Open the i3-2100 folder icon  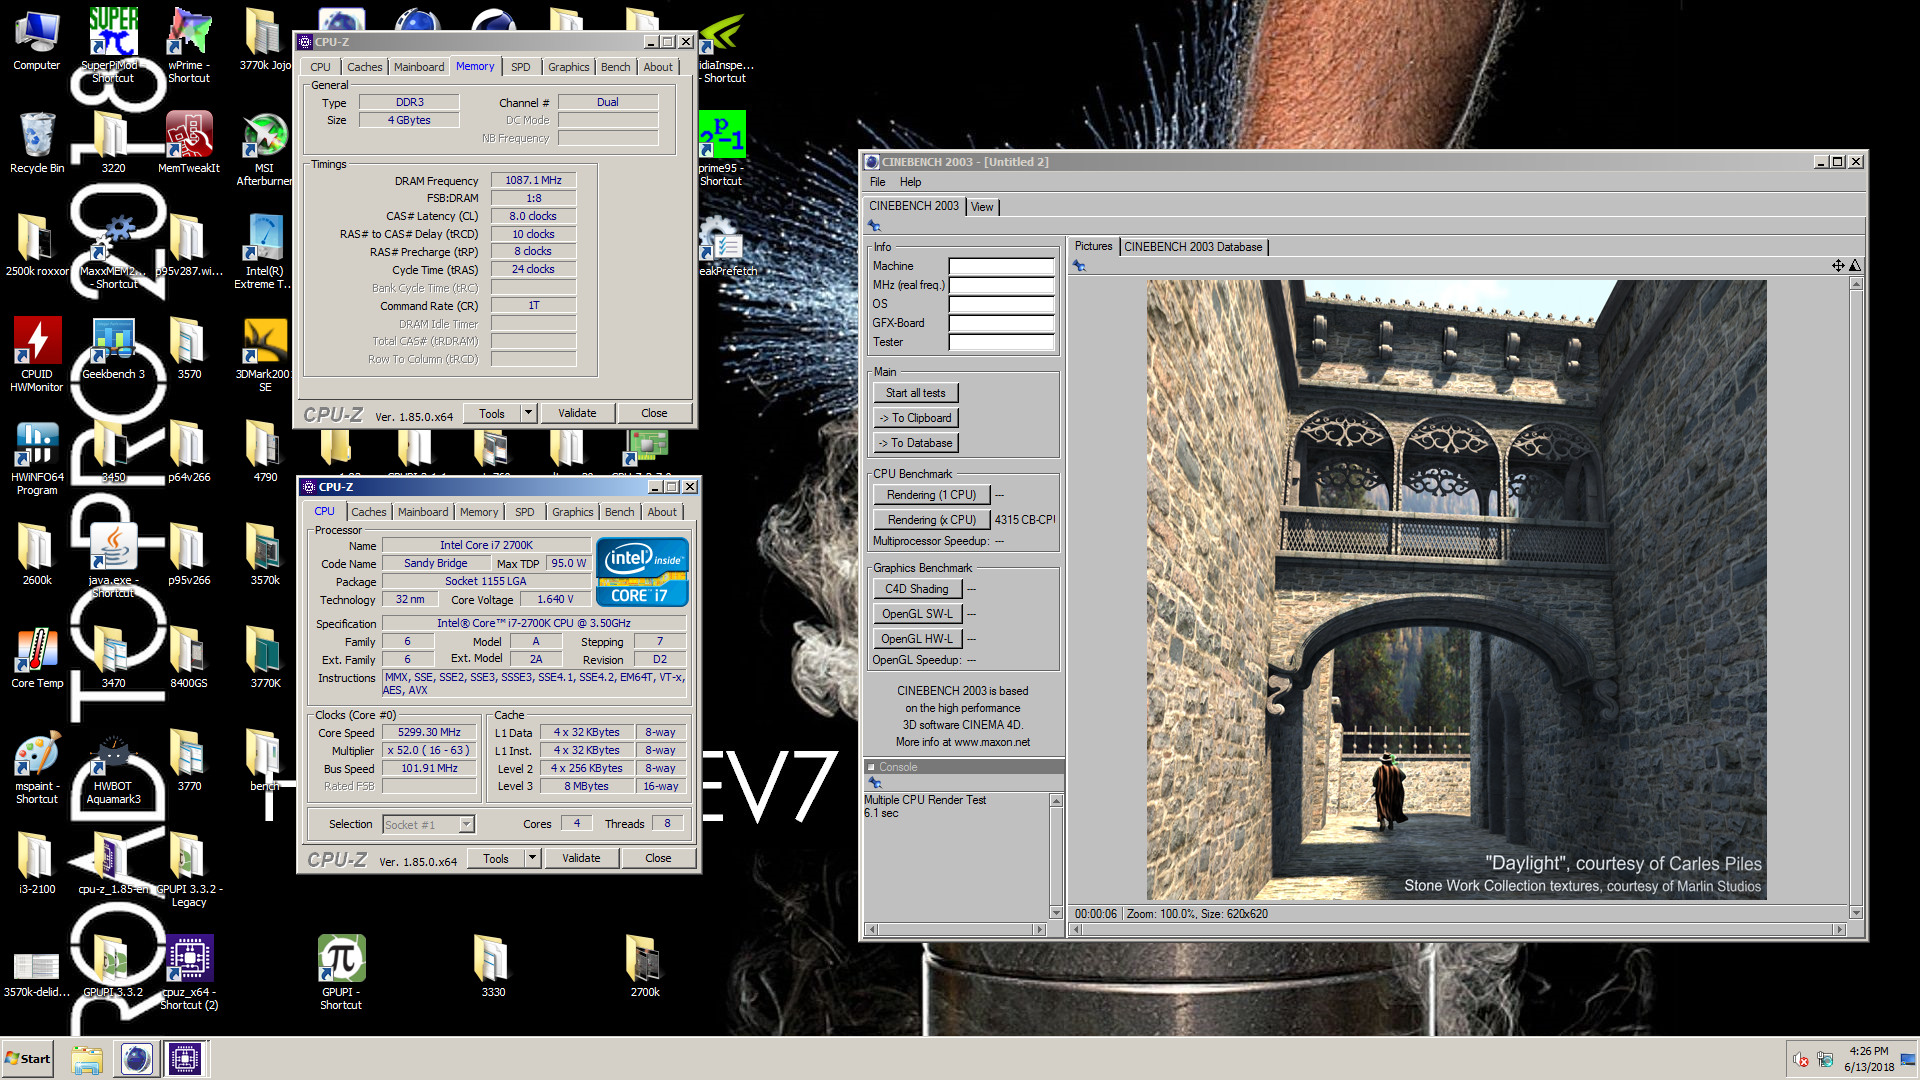click(37, 863)
